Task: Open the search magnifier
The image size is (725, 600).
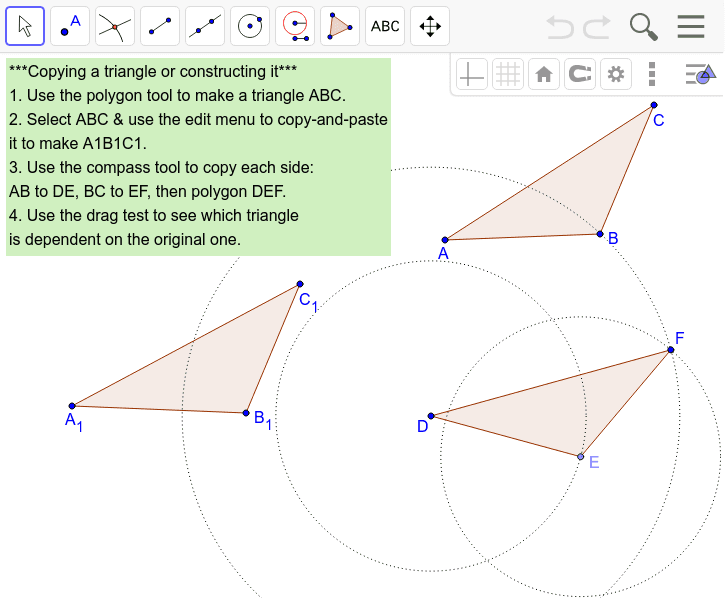Action: 644,27
